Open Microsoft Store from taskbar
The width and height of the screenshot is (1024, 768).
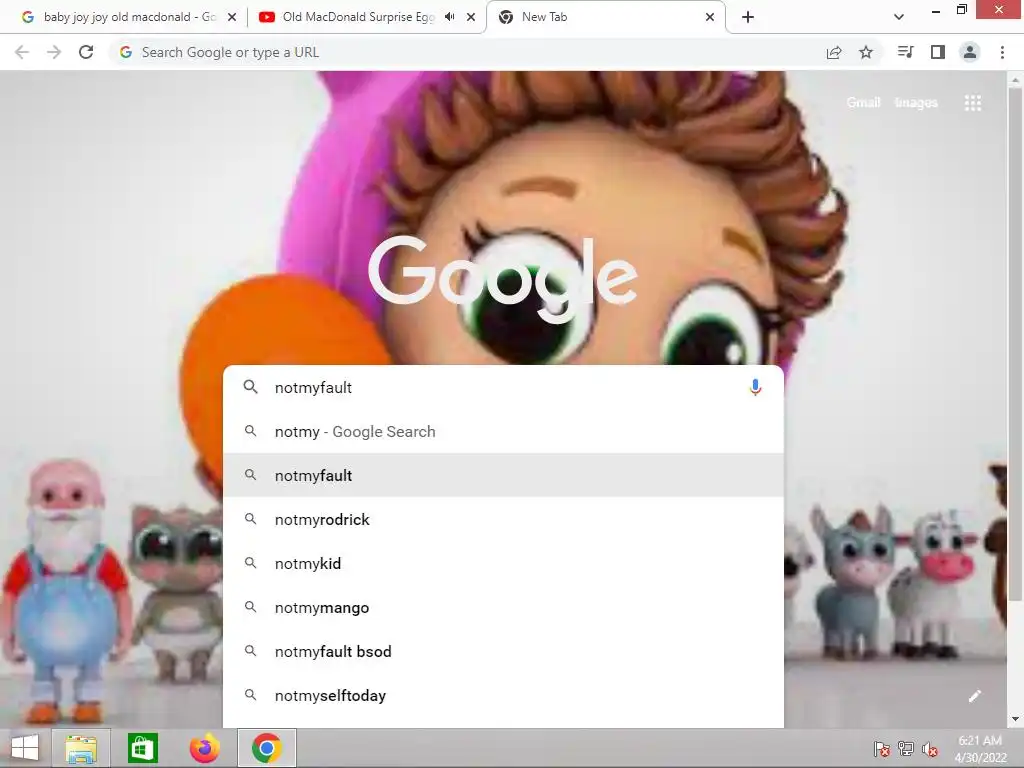pos(142,748)
